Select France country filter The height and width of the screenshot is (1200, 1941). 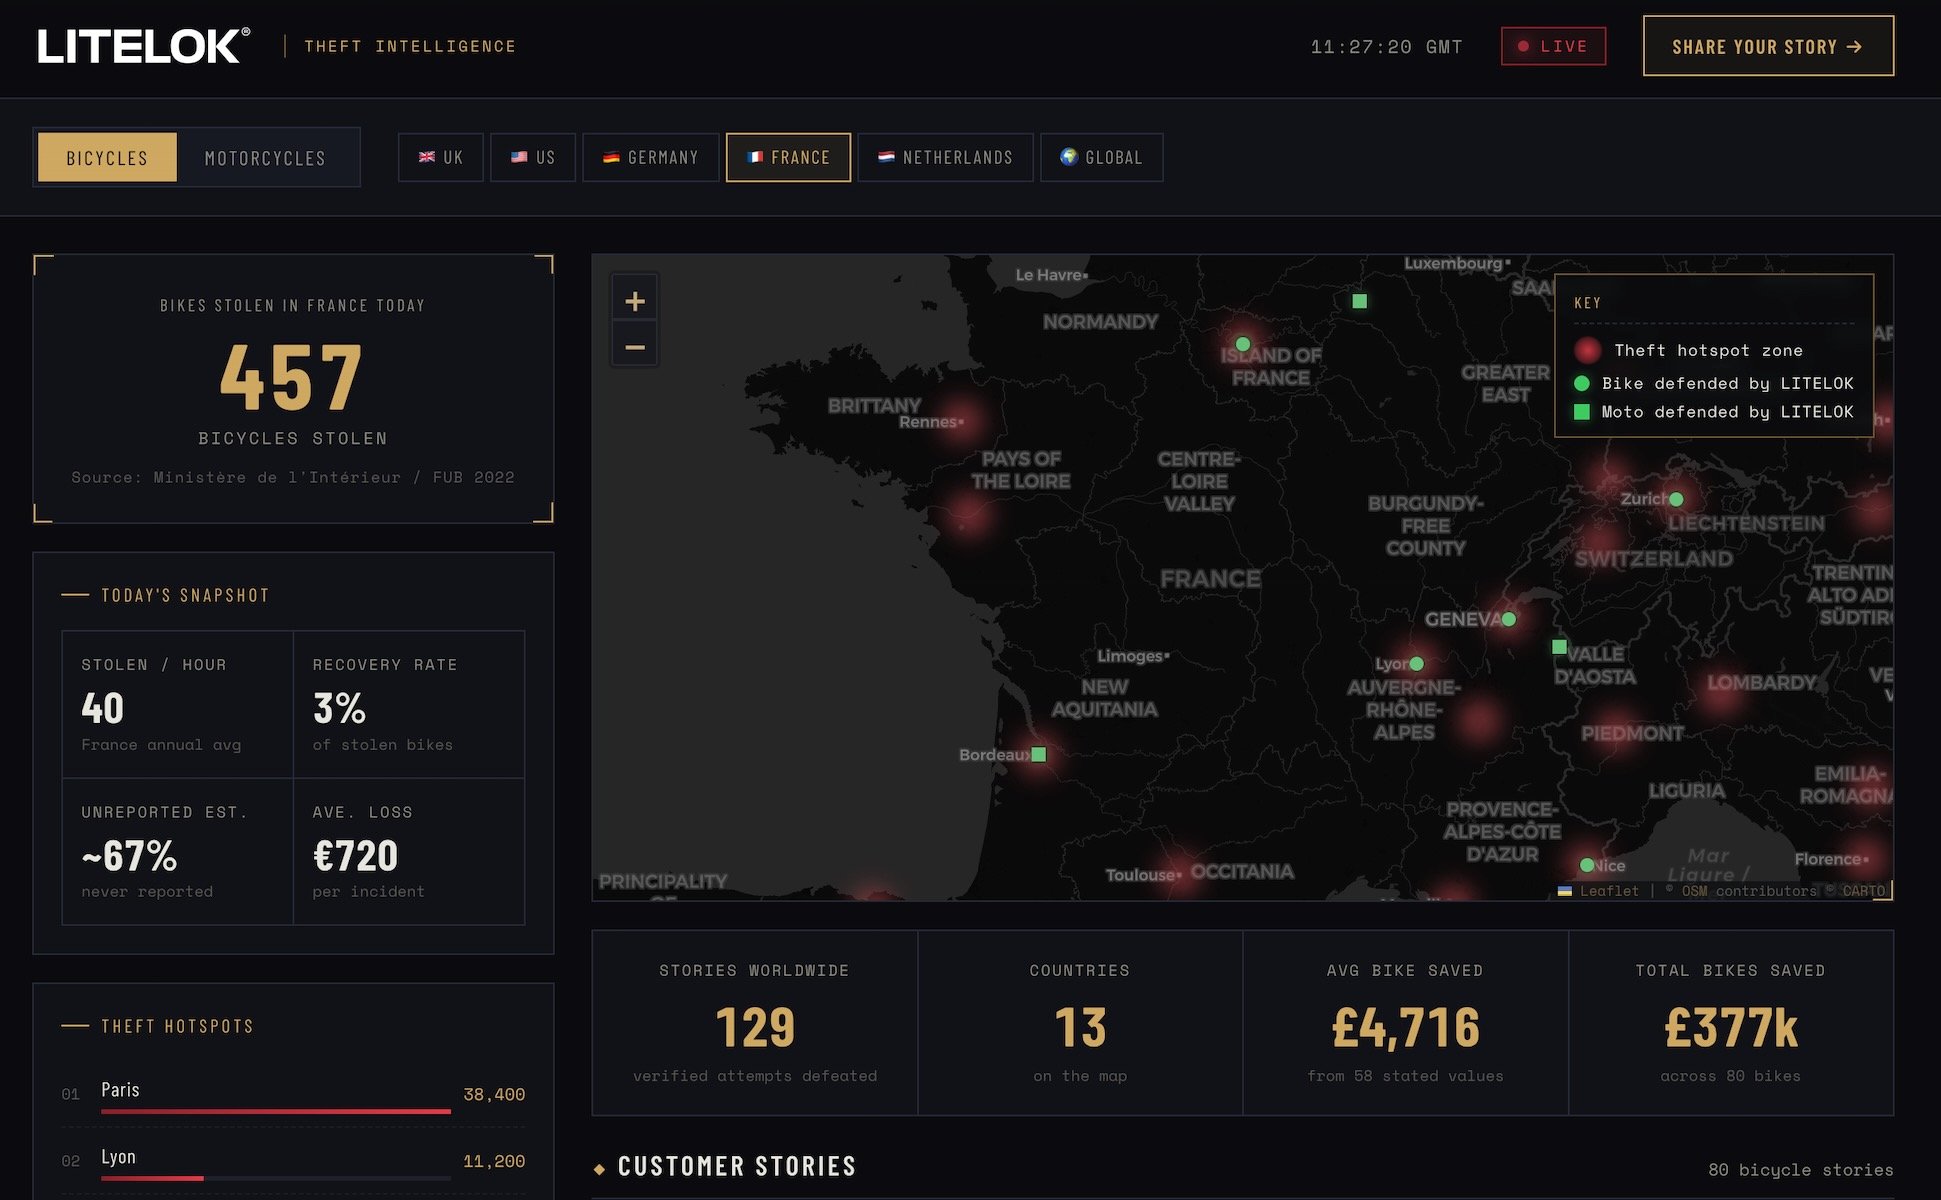pyautogui.click(x=788, y=157)
